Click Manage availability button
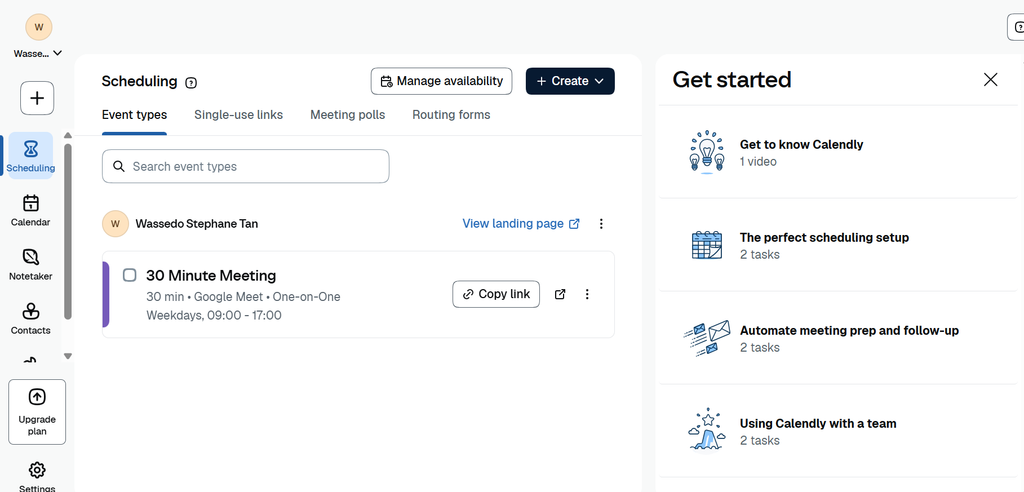This screenshot has height=492, width=1024. pyautogui.click(x=441, y=81)
